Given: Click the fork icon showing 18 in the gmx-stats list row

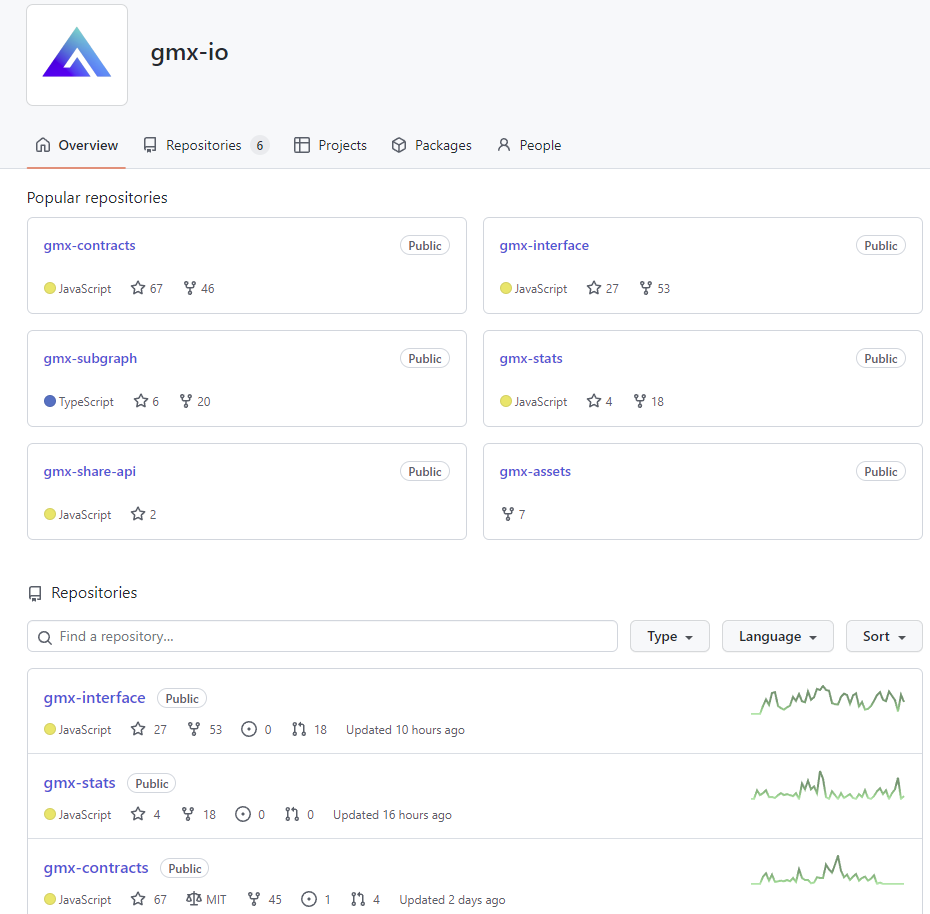Looking at the screenshot, I should click(x=188, y=814).
